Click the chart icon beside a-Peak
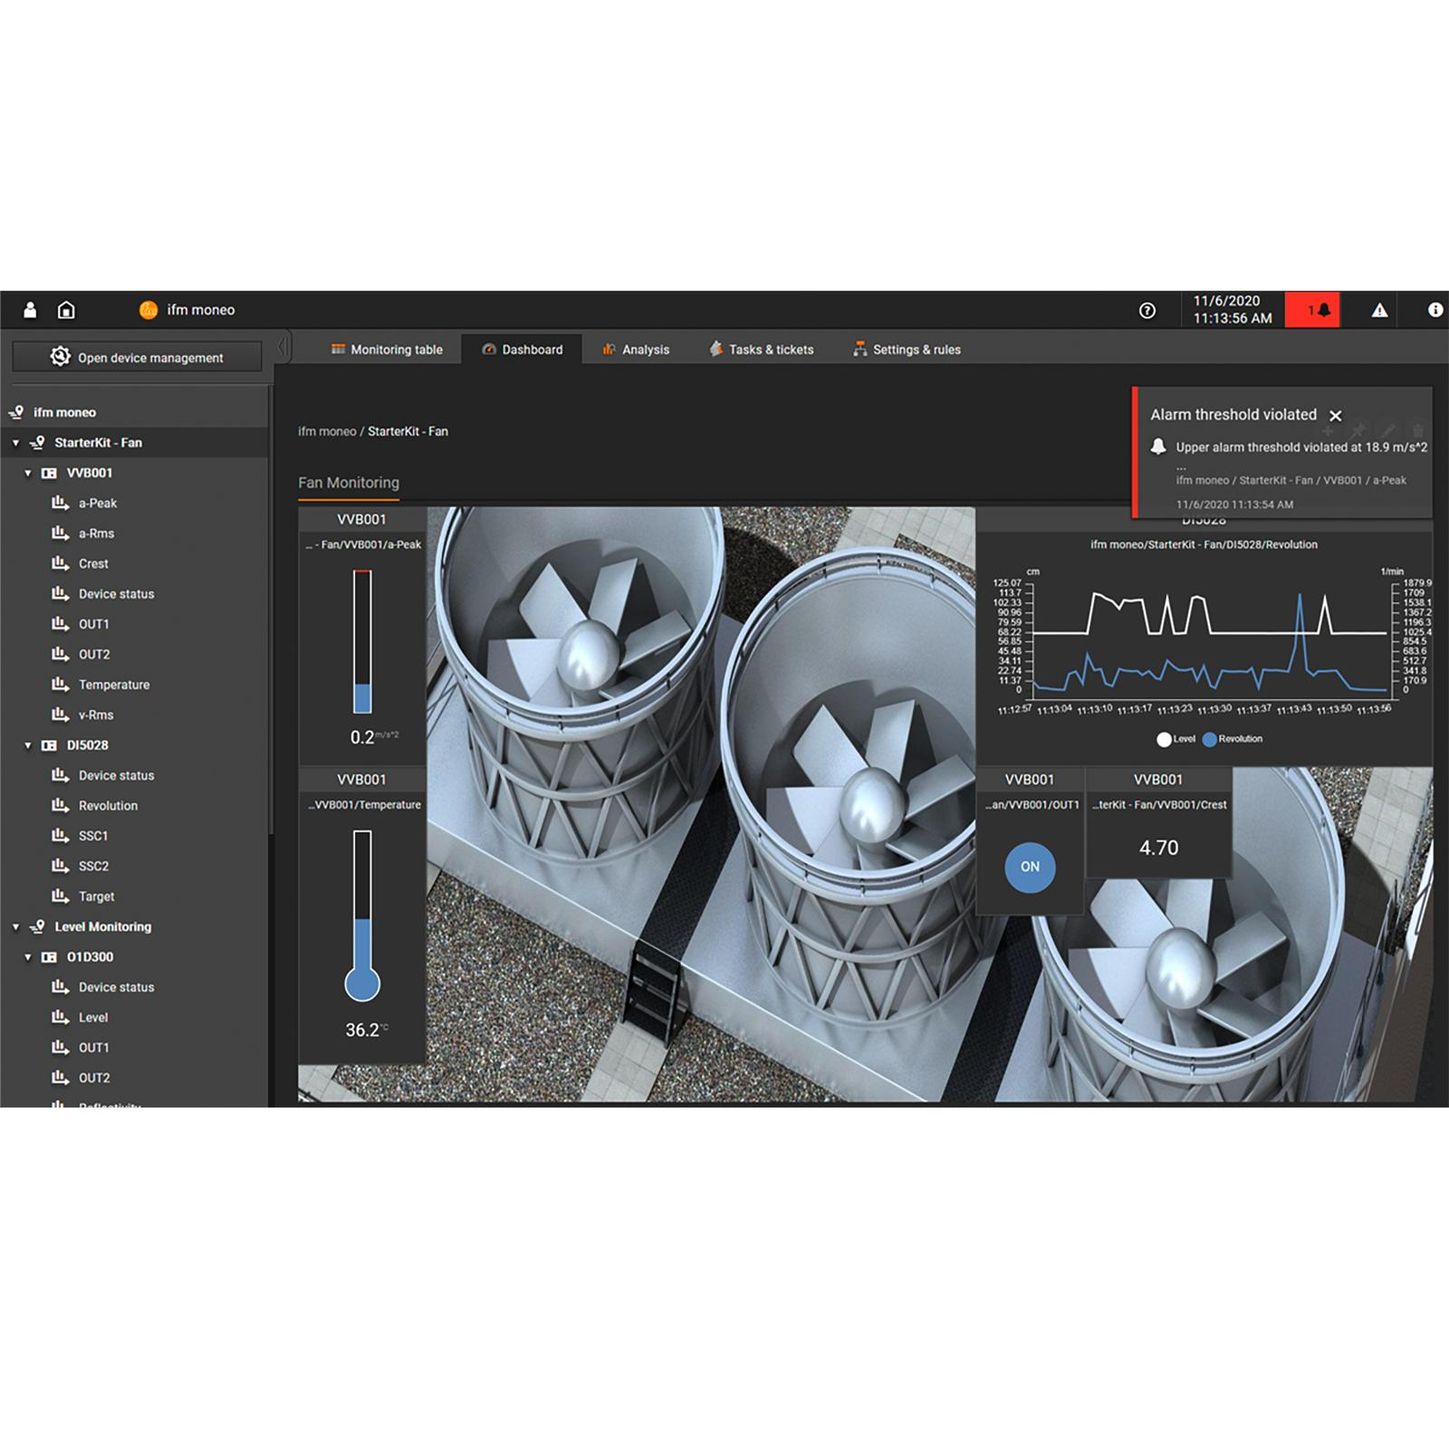The width and height of the screenshot is (1449, 1449). pos(60,503)
